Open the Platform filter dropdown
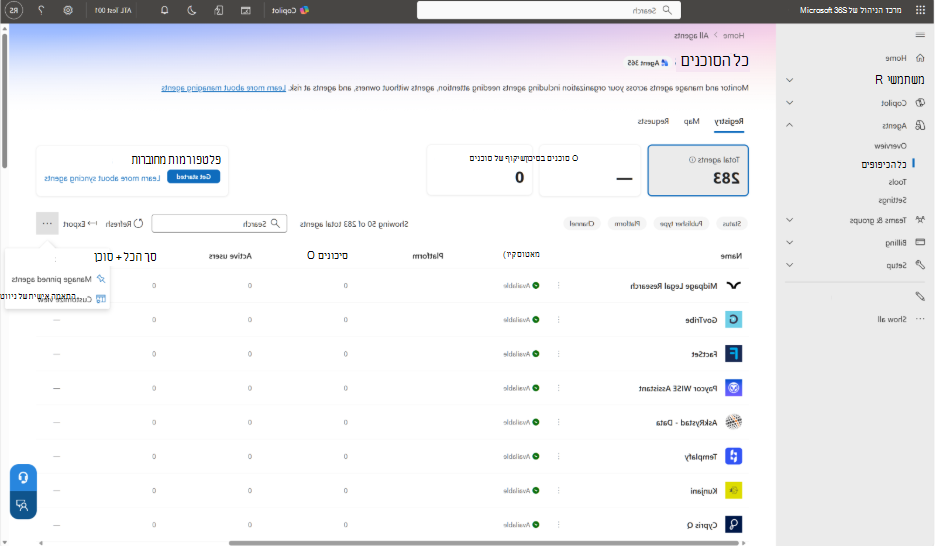Screen dimensions: 936x546 pos(627,224)
